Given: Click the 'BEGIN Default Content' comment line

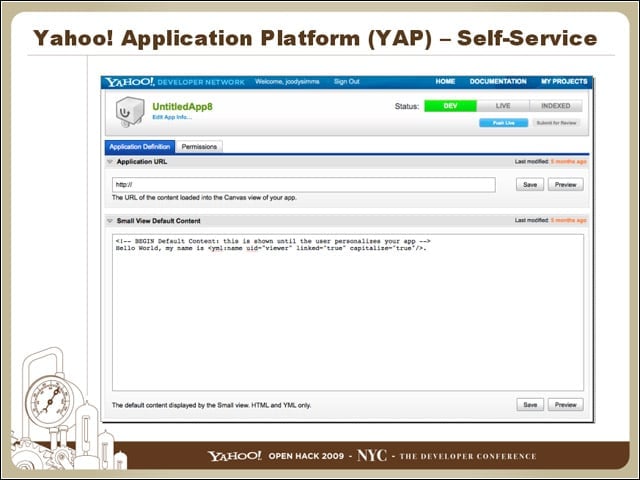Looking at the screenshot, I should pyautogui.click(x=273, y=241).
